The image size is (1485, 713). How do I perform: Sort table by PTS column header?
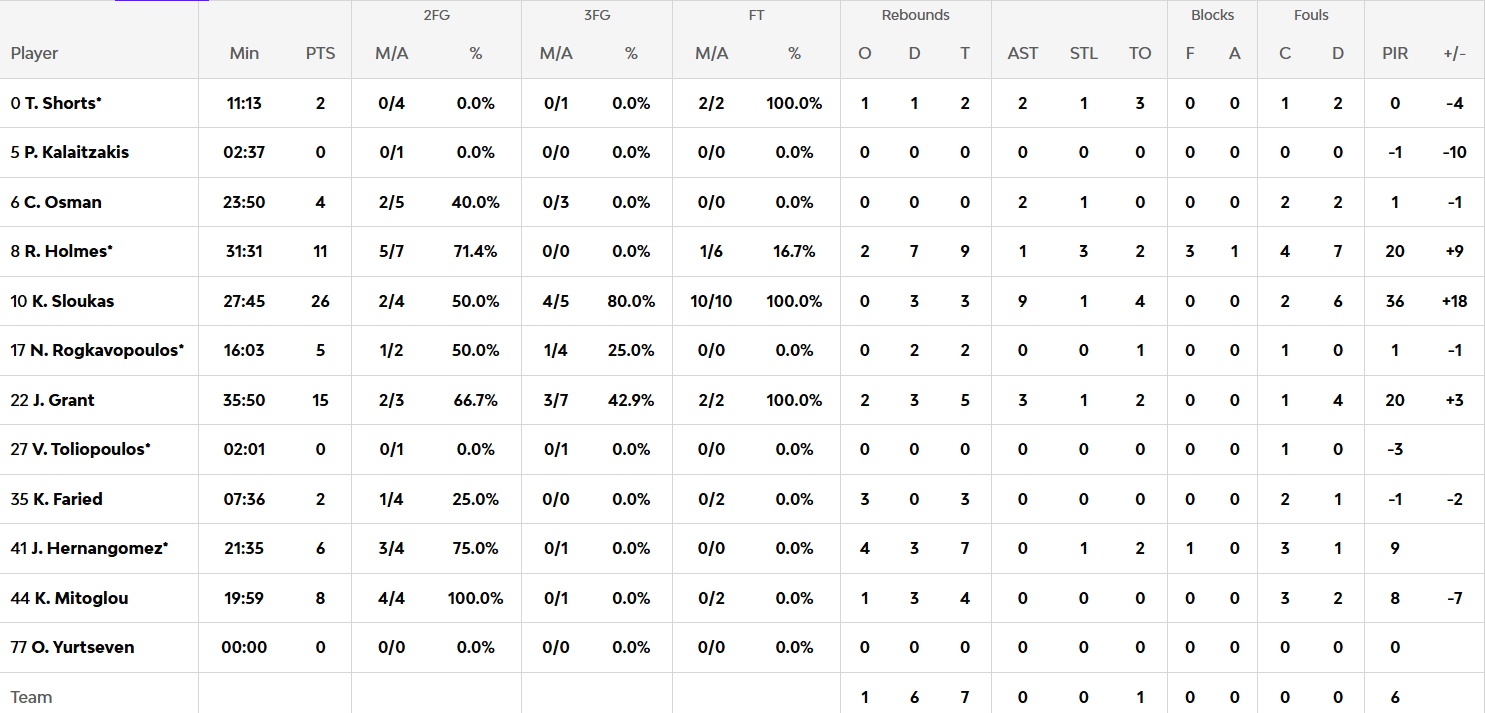click(320, 54)
